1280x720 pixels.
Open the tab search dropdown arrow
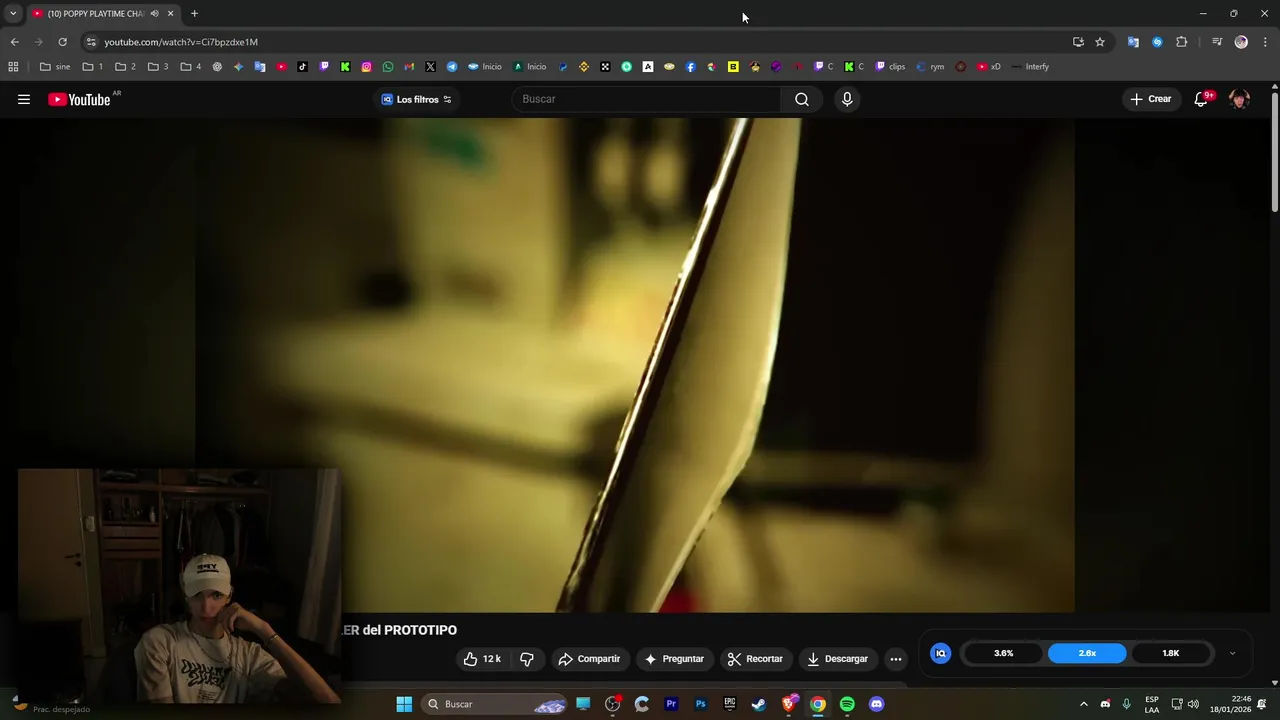click(13, 14)
